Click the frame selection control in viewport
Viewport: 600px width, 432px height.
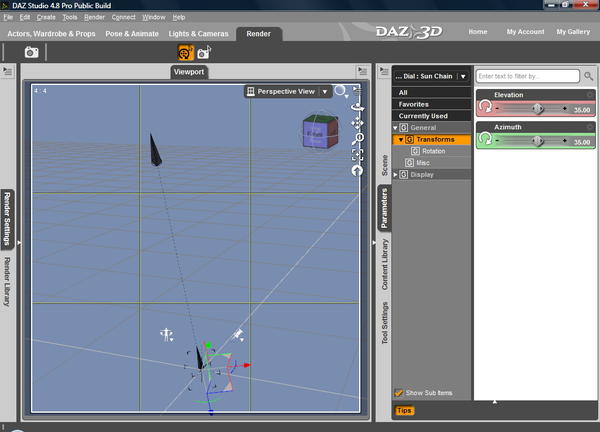[357, 155]
